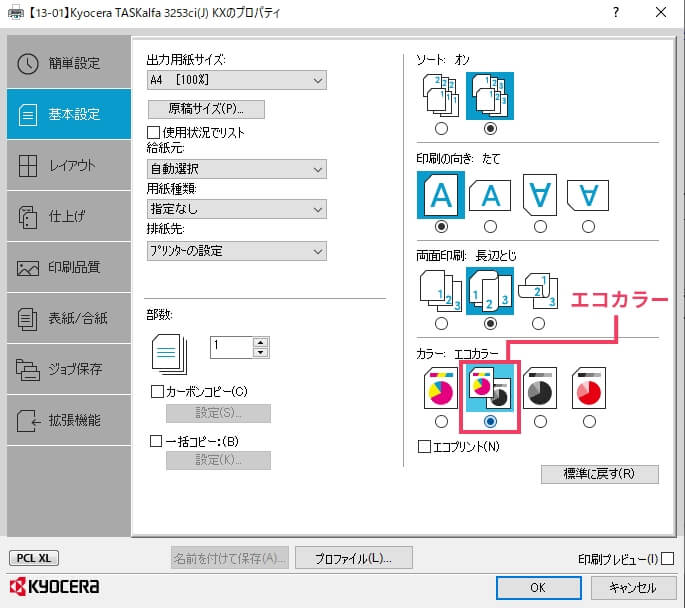685x608 pixels.
Task: Select the collate off icon
Action: (x=441, y=96)
